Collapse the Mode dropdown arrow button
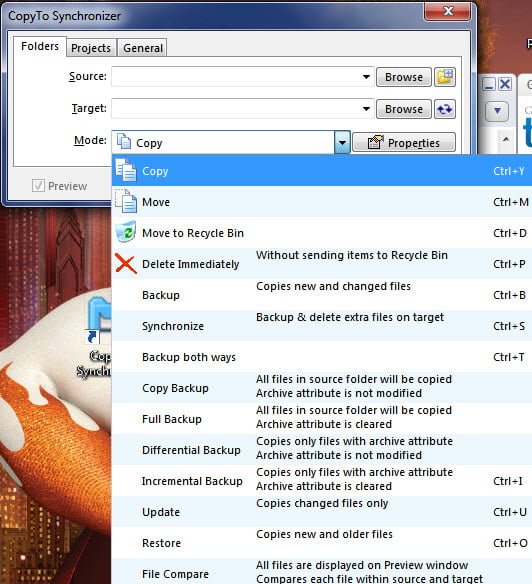The width and height of the screenshot is (532, 584). tap(342, 142)
